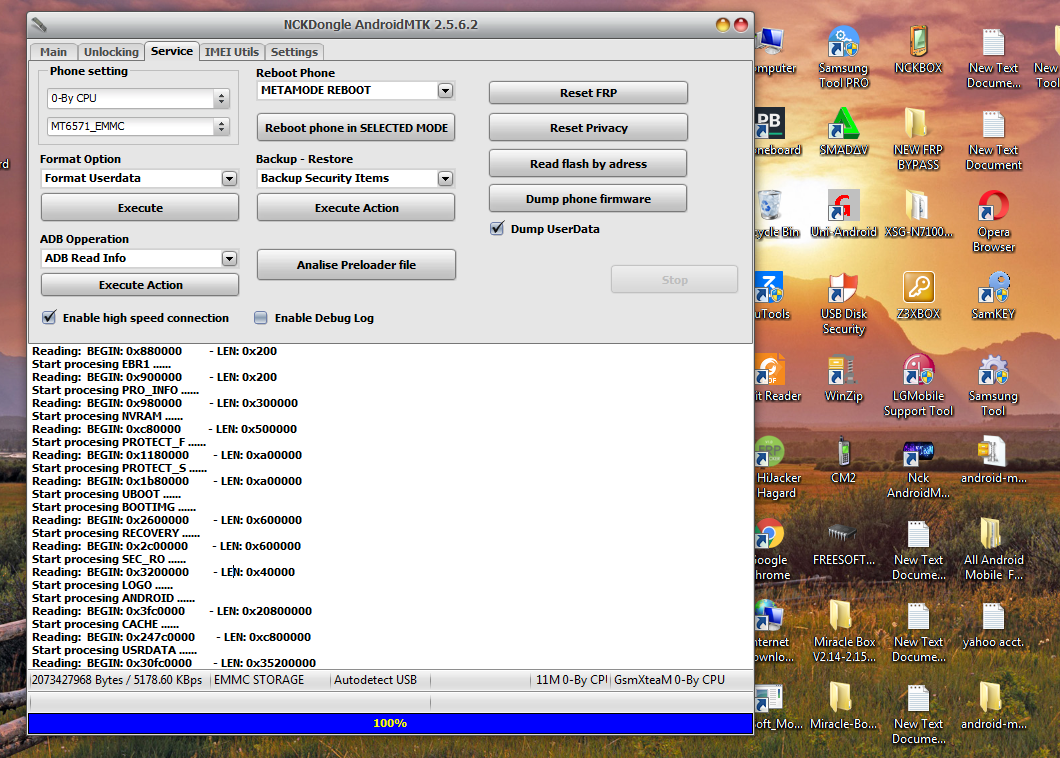Open XSG-N7100 archive icon

click(x=918, y=214)
